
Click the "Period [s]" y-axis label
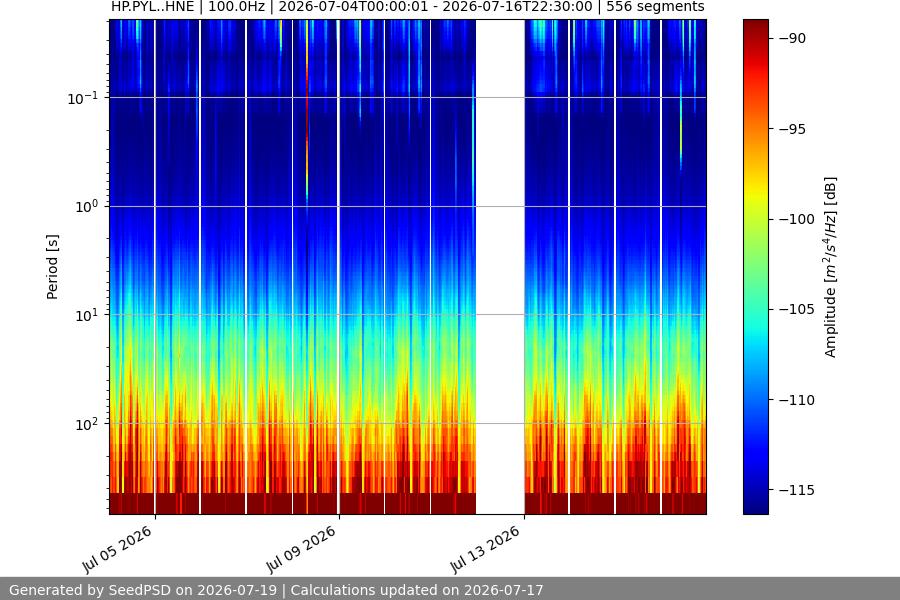tap(52, 267)
